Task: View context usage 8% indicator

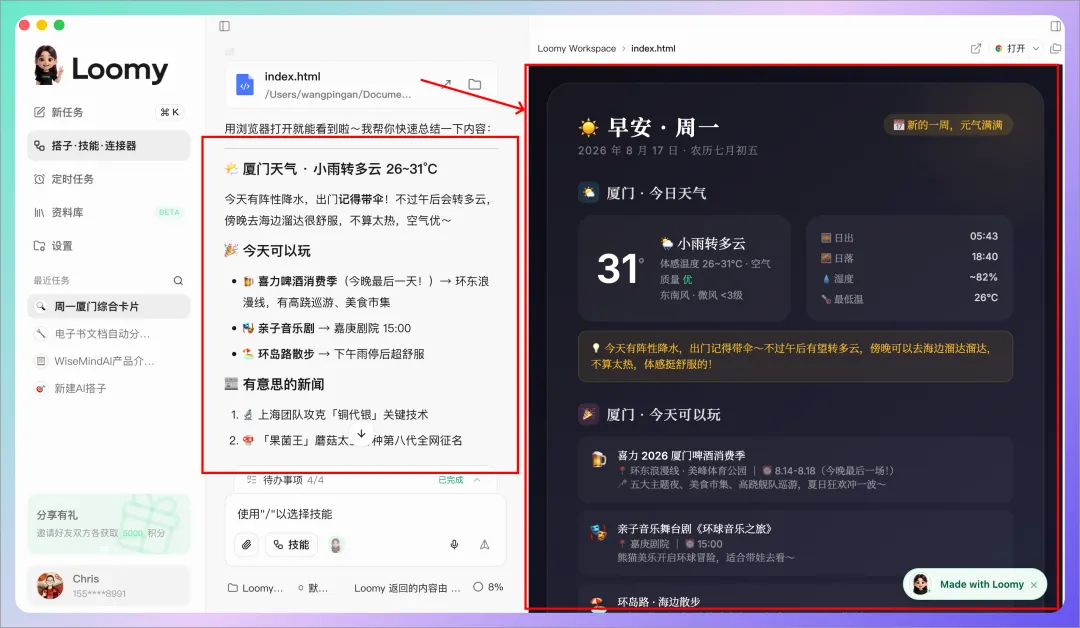Action: click(x=488, y=587)
